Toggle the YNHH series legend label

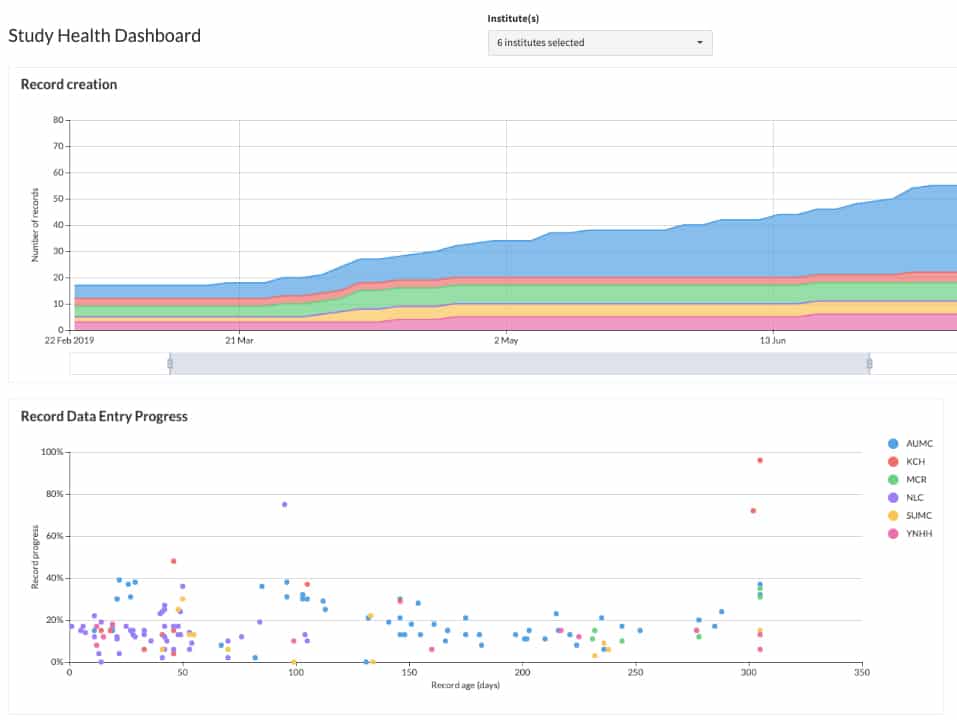[x=918, y=534]
